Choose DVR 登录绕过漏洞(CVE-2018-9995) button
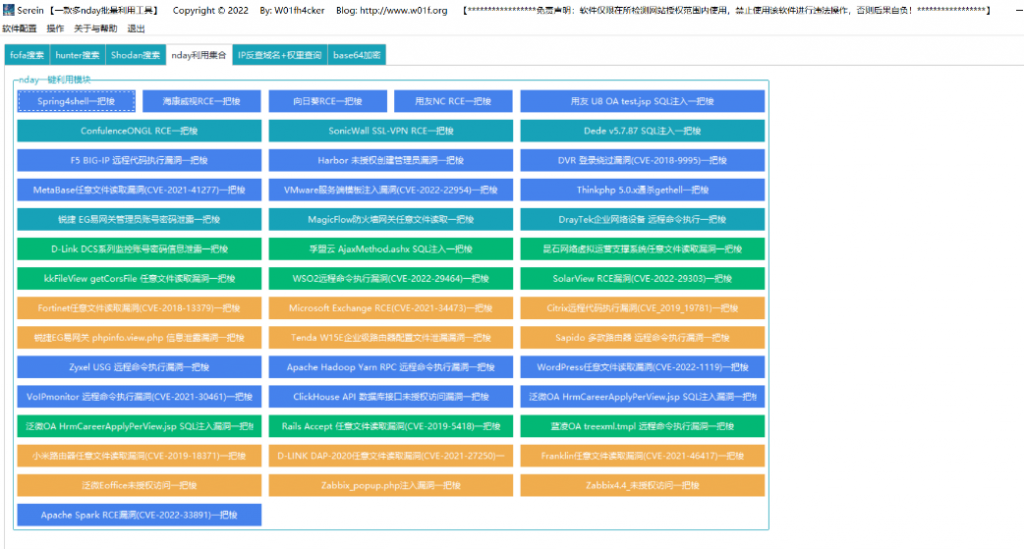Image resolution: width=1024 pixels, height=549 pixels. tap(642, 160)
